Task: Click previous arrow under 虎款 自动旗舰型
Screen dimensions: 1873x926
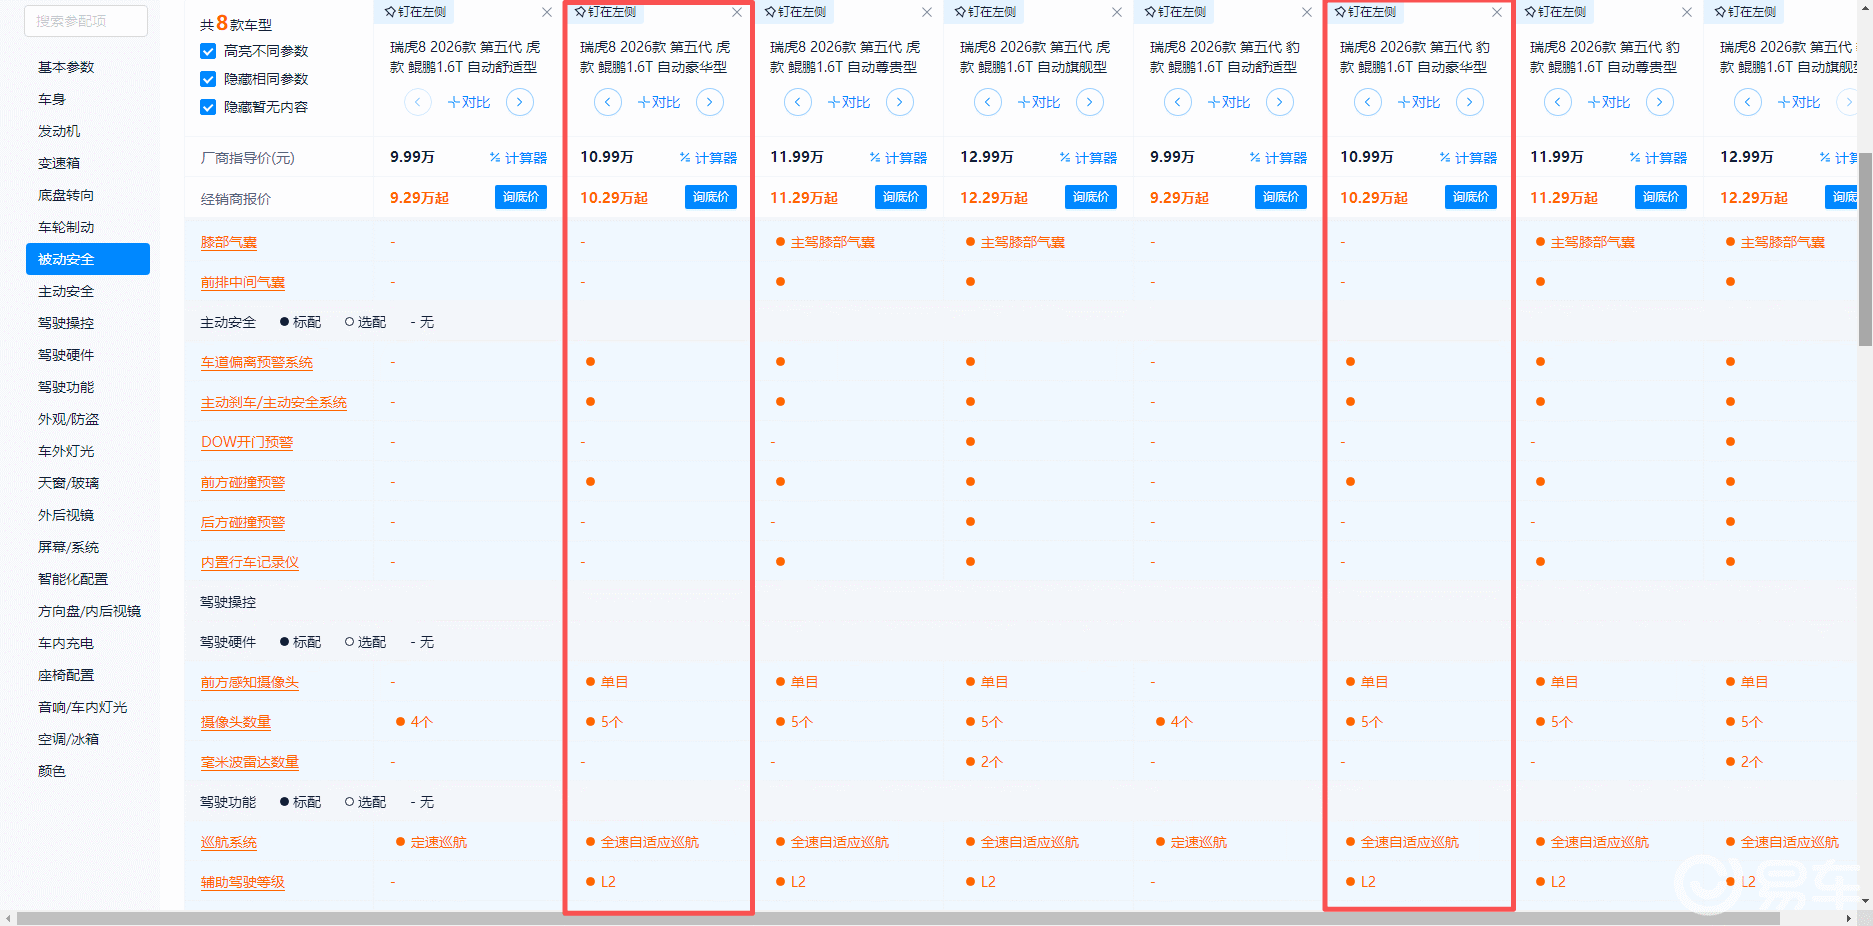Action: 987,102
